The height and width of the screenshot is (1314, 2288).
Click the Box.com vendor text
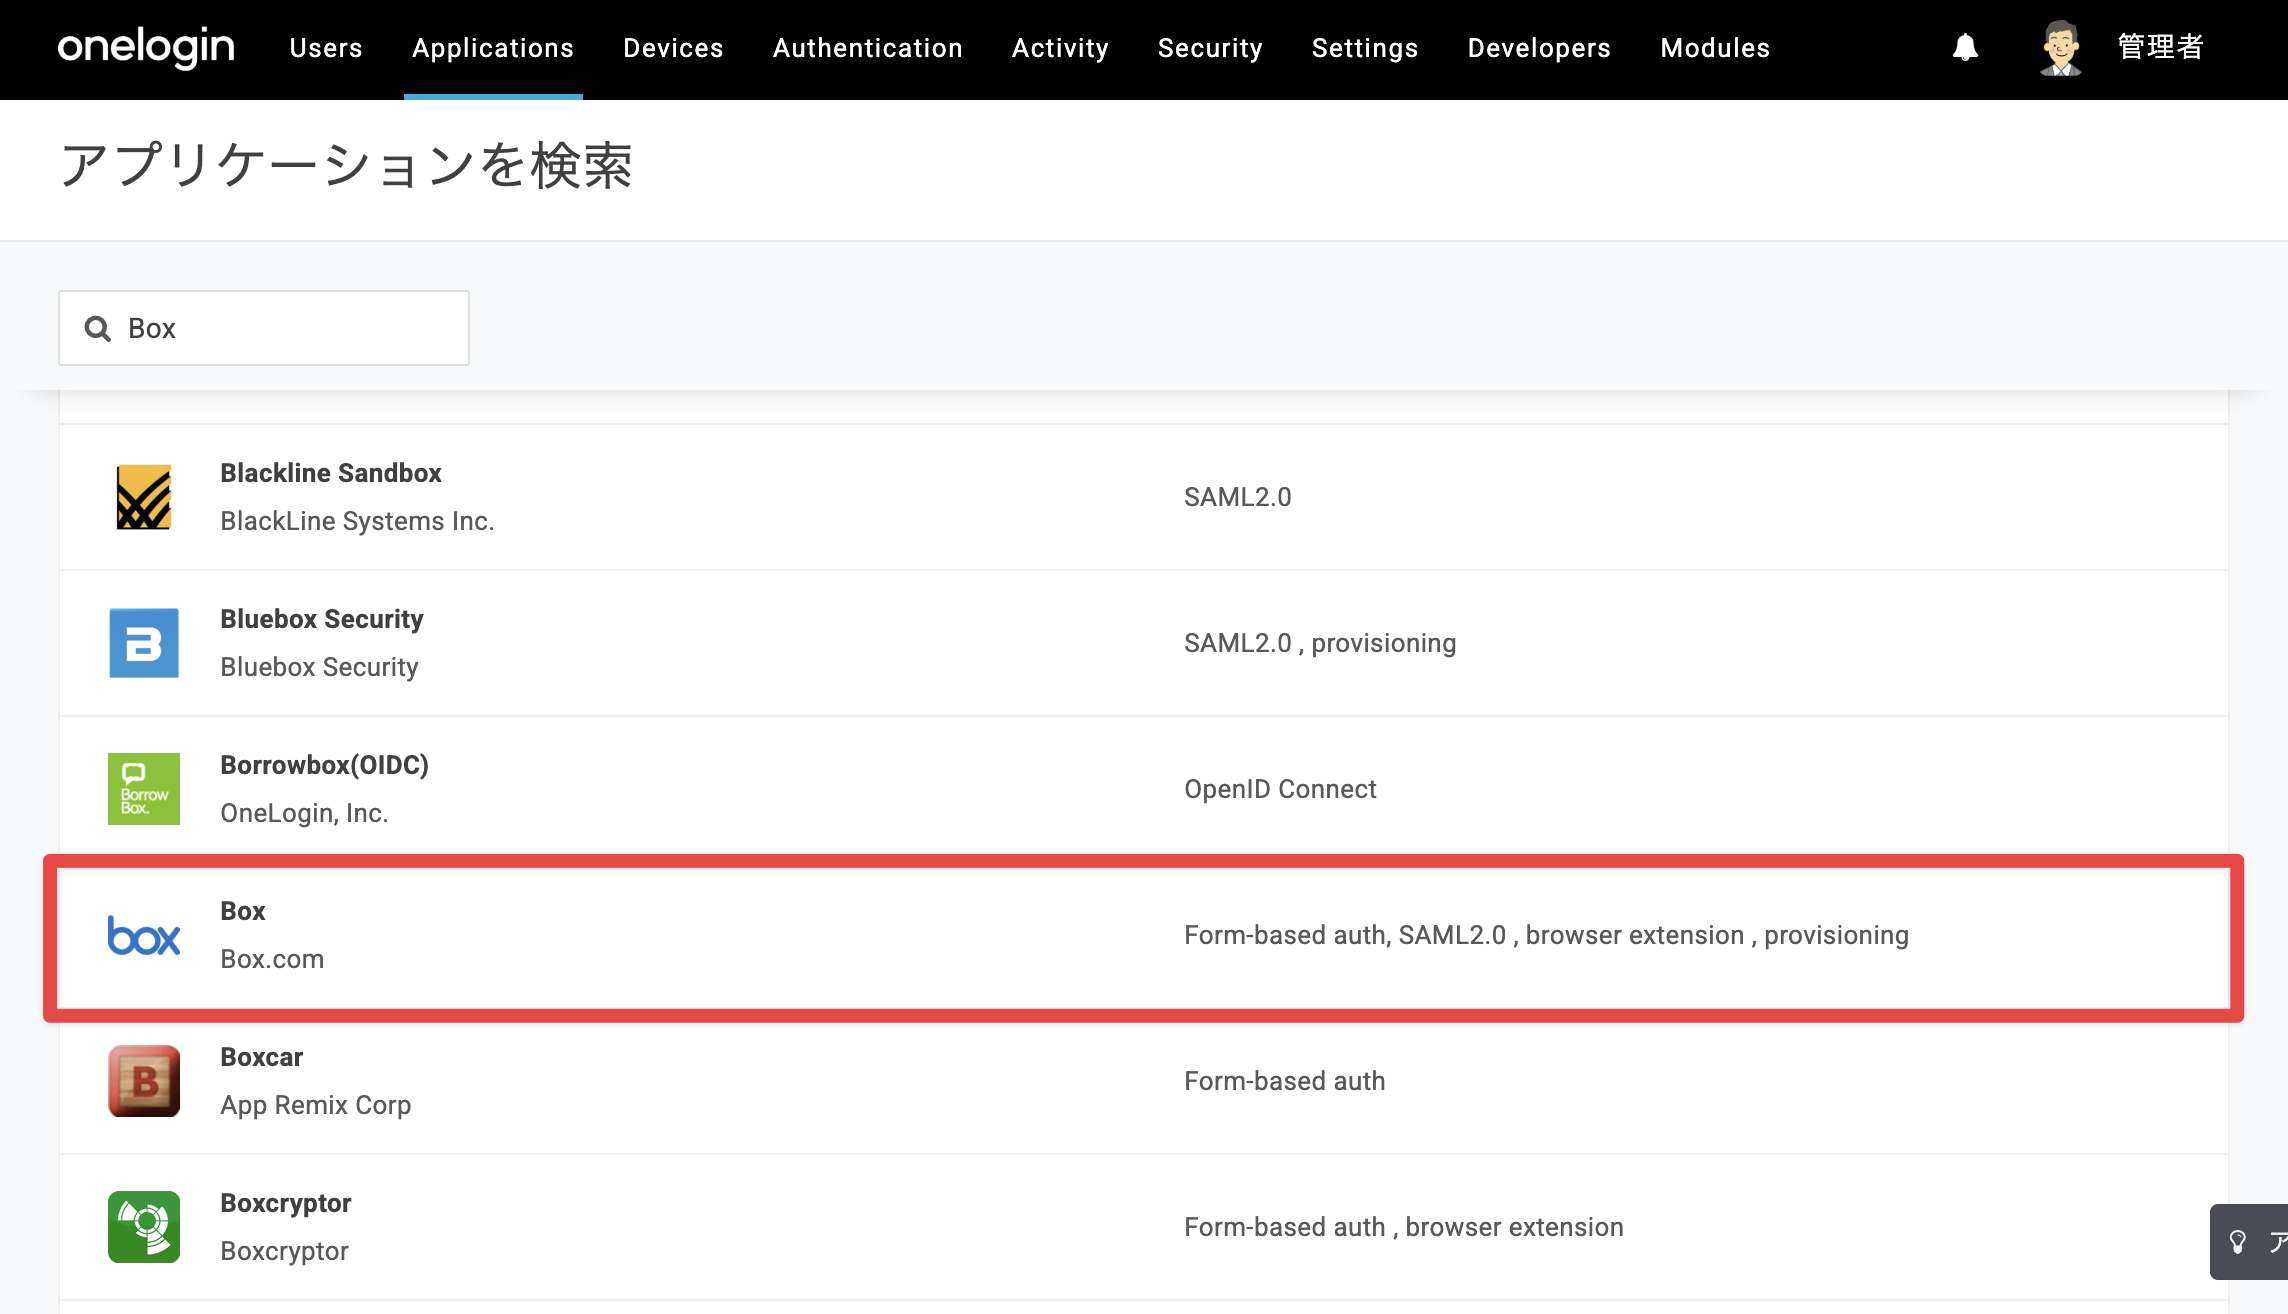[x=272, y=959]
